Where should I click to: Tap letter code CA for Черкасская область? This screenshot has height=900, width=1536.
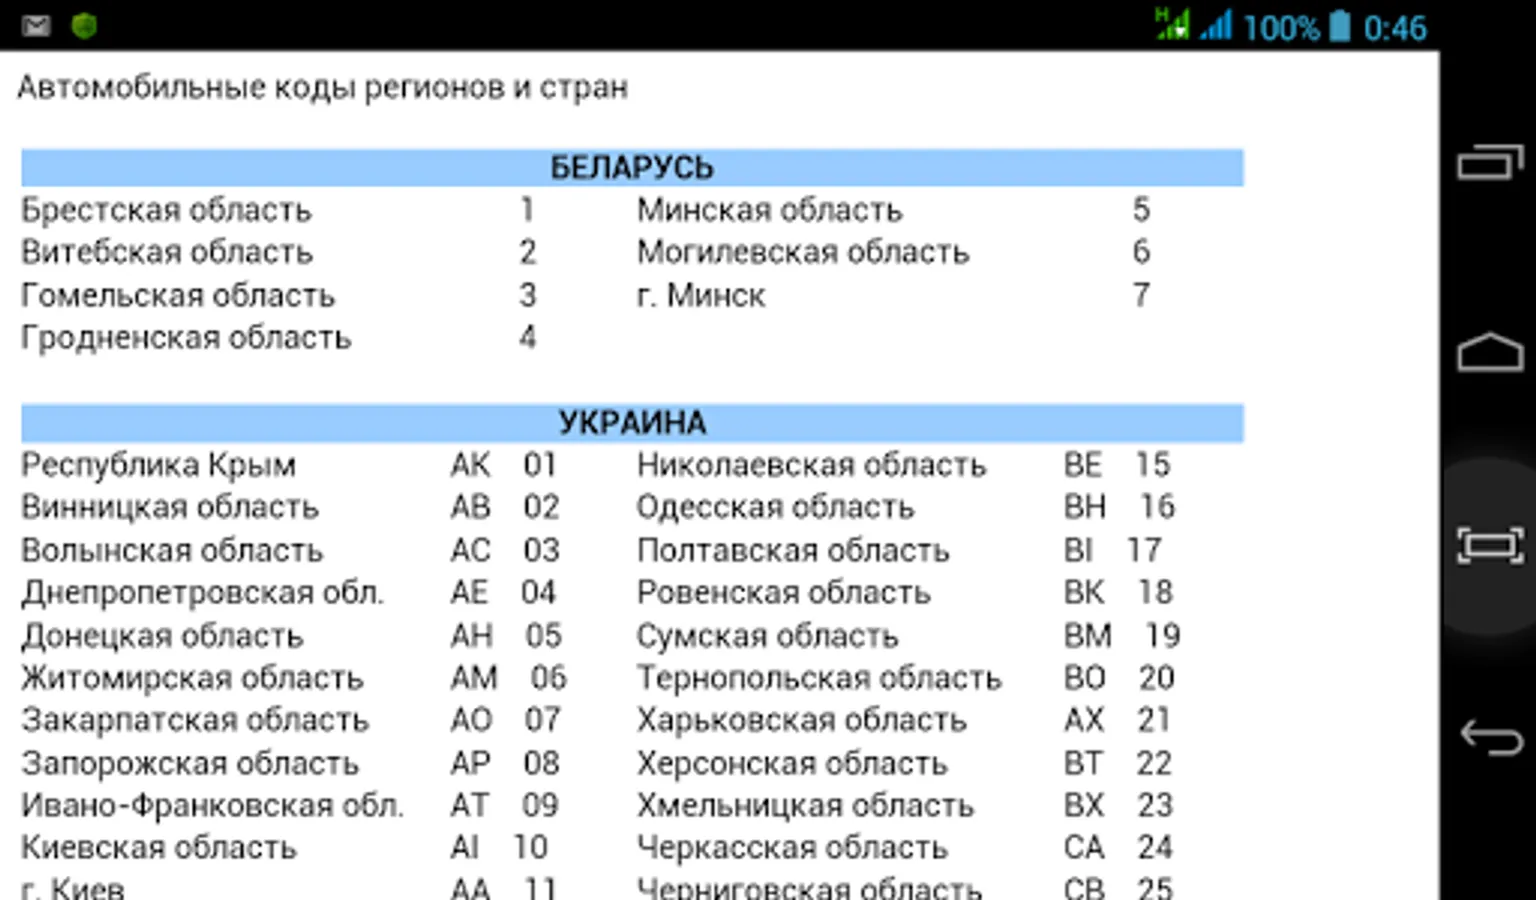(1084, 848)
